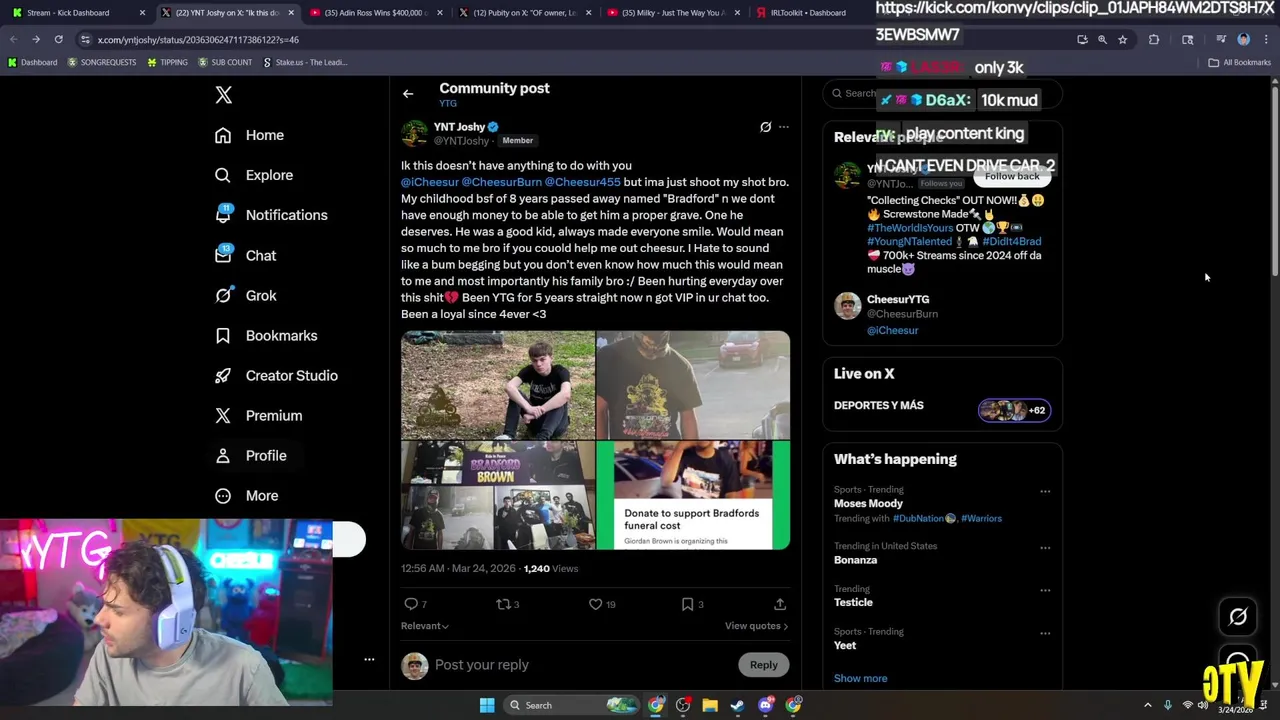The width and height of the screenshot is (1280, 720).
Task: Expand the Relevant replies sort dropdown
Action: (x=425, y=626)
